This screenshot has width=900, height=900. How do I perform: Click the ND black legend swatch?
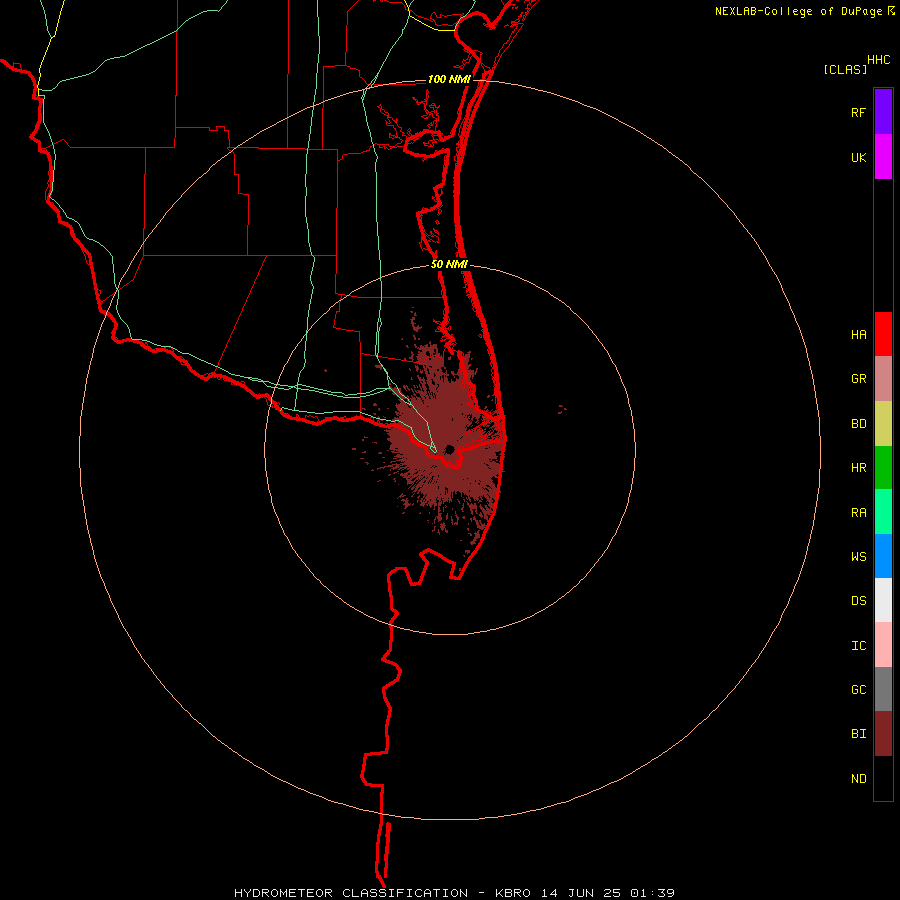click(x=883, y=778)
